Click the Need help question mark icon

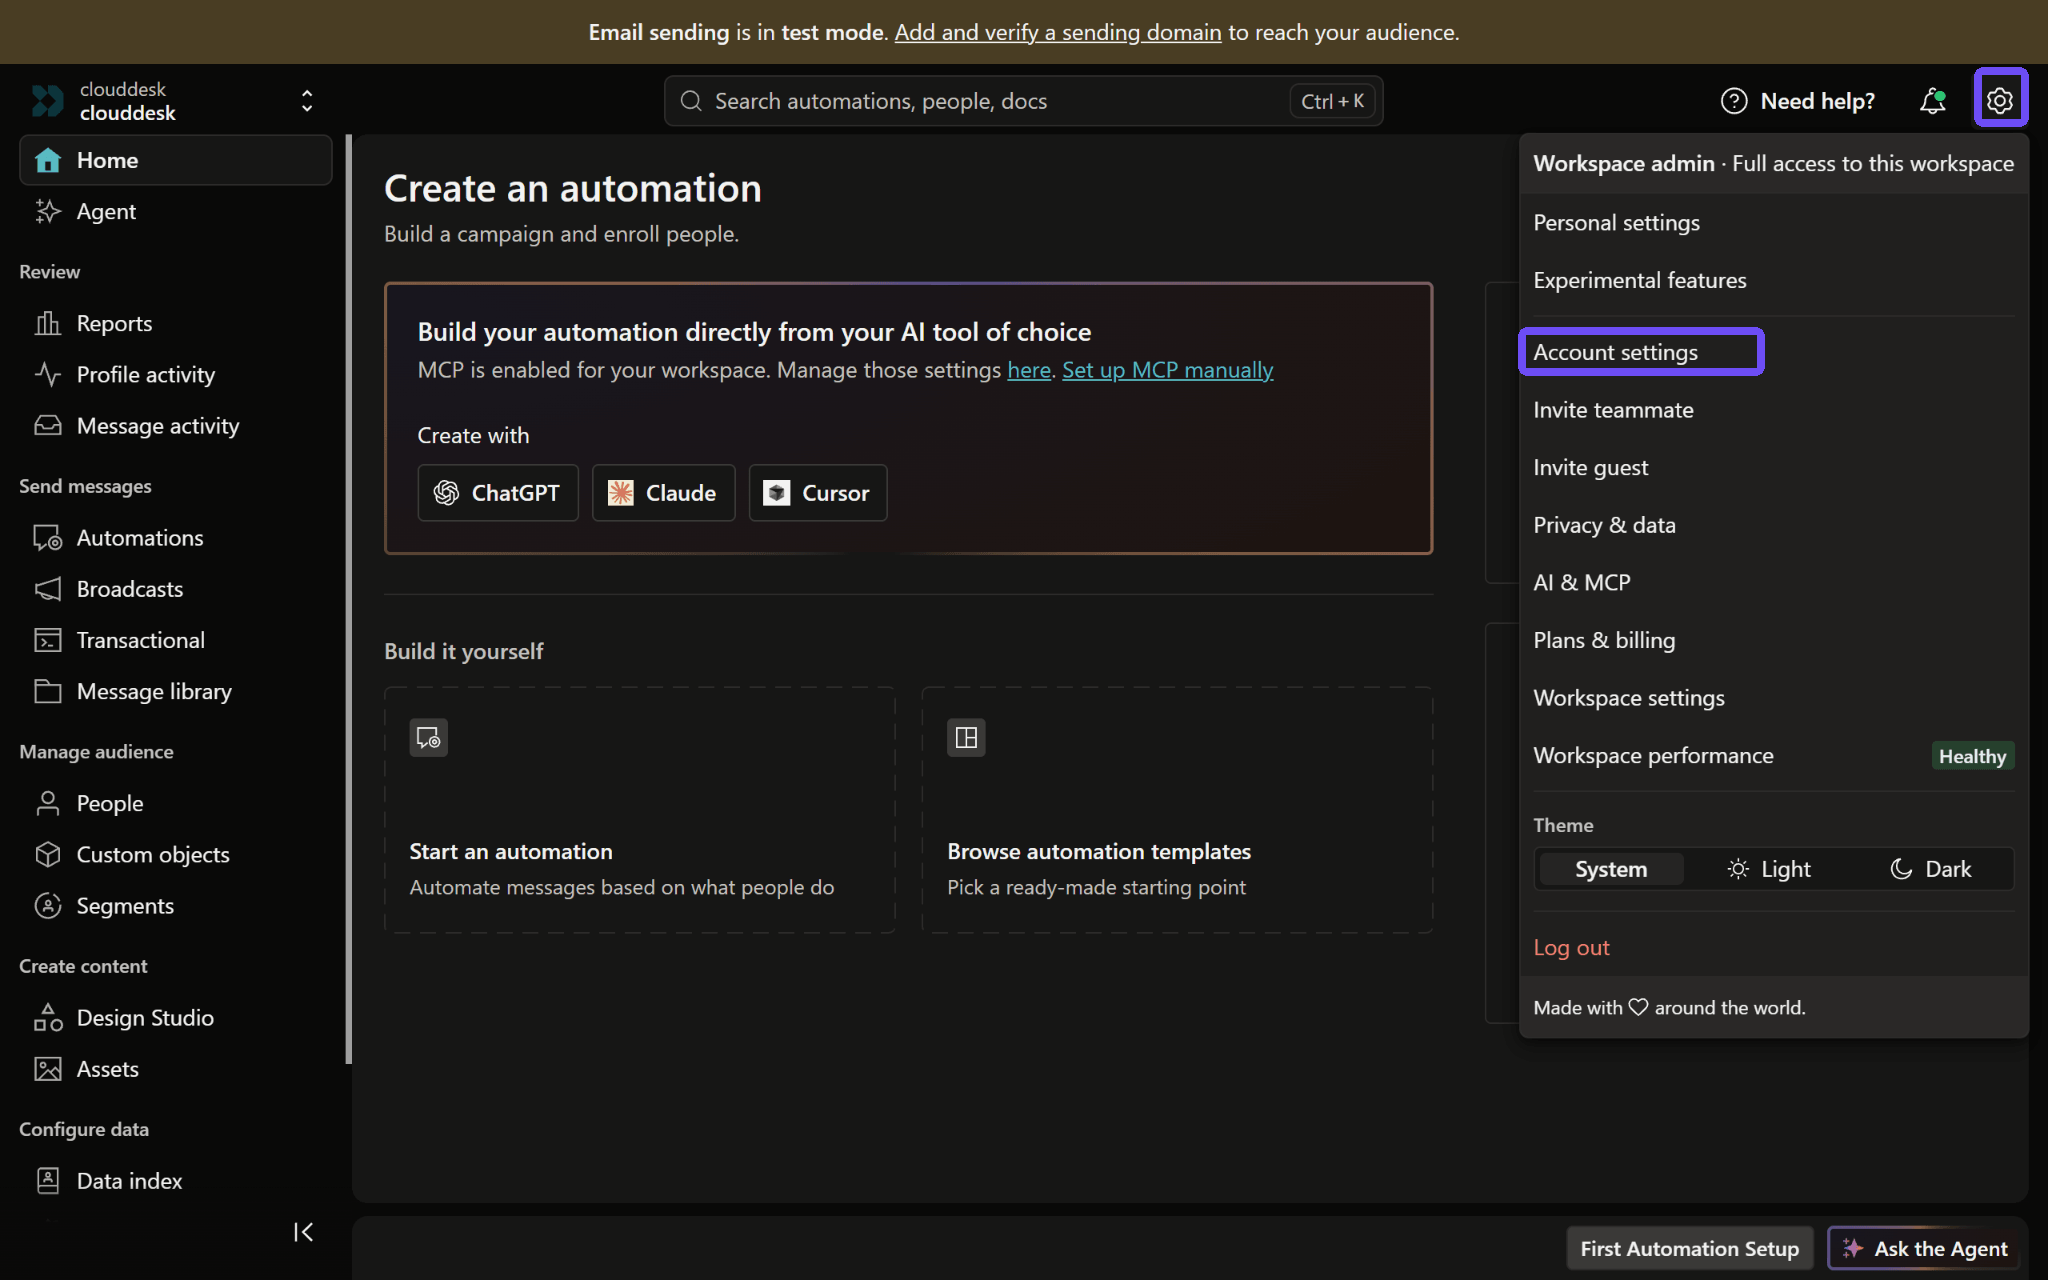(1733, 101)
